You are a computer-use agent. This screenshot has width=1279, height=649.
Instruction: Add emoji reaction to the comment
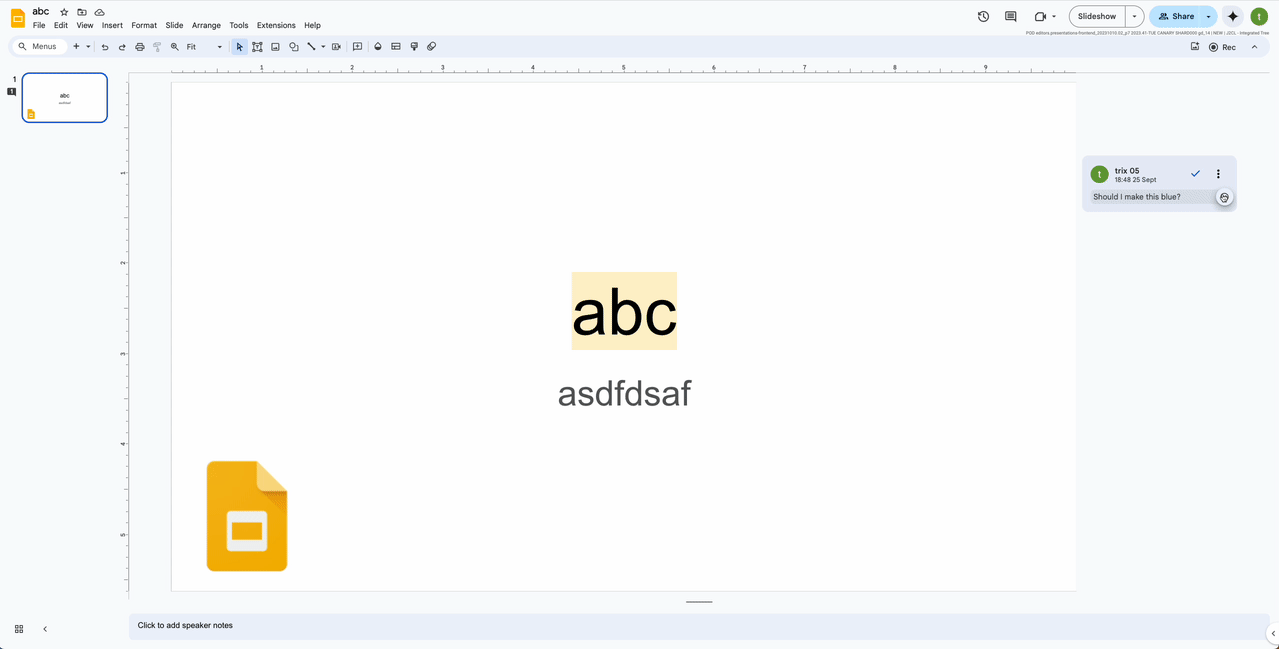pyautogui.click(x=1224, y=197)
